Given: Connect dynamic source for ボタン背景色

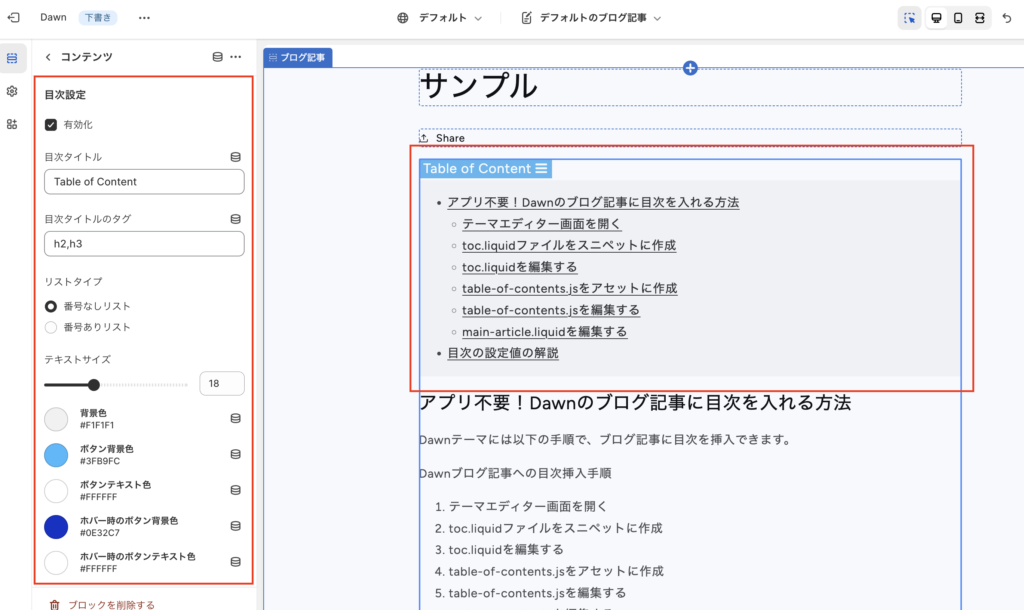Looking at the screenshot, I should click(x=236, y=455).
